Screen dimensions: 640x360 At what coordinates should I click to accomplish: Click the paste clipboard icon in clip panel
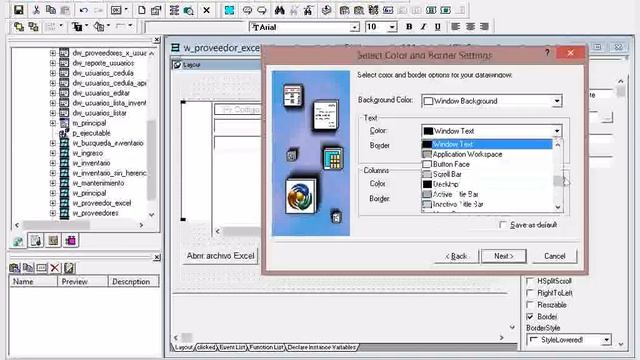15,268
